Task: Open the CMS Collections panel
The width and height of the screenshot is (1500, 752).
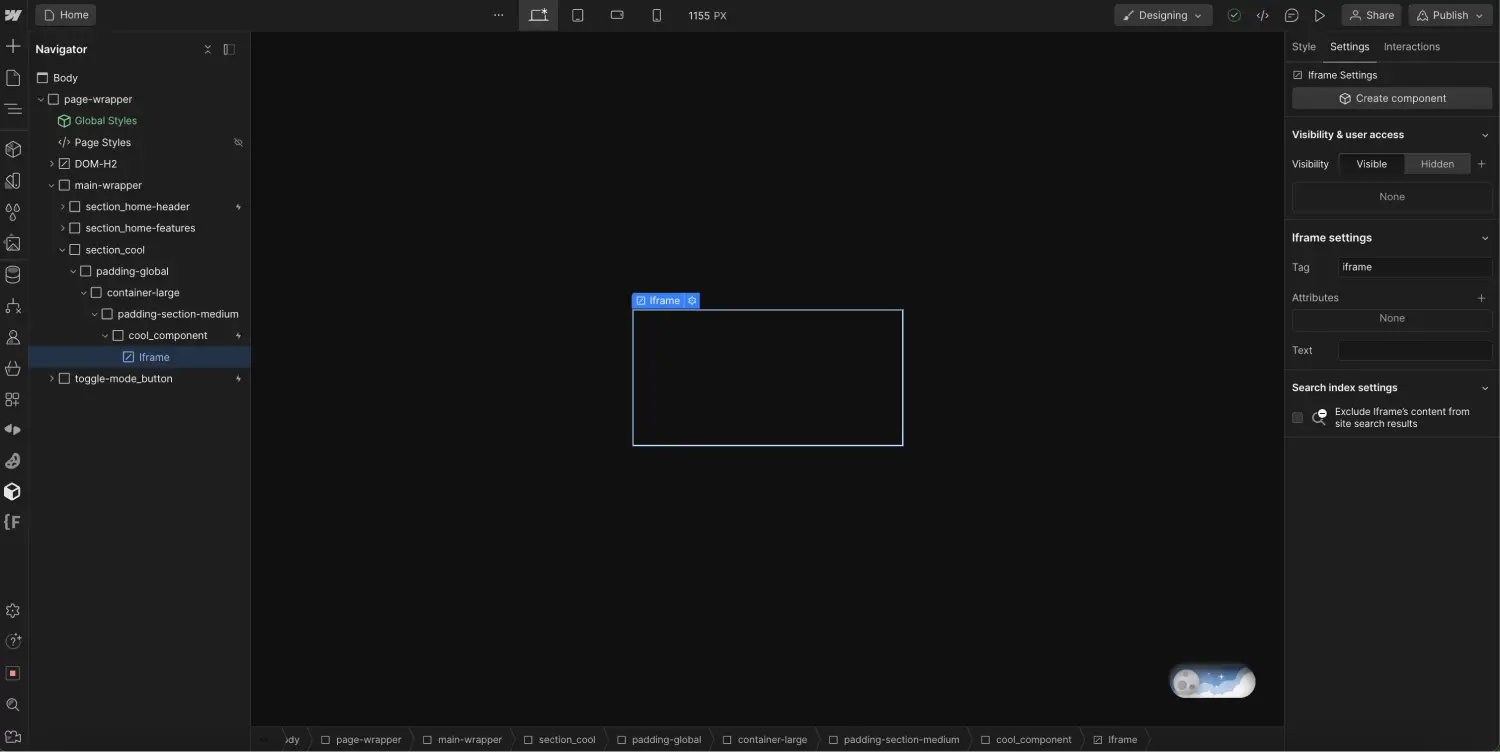Action: point(14,274)
